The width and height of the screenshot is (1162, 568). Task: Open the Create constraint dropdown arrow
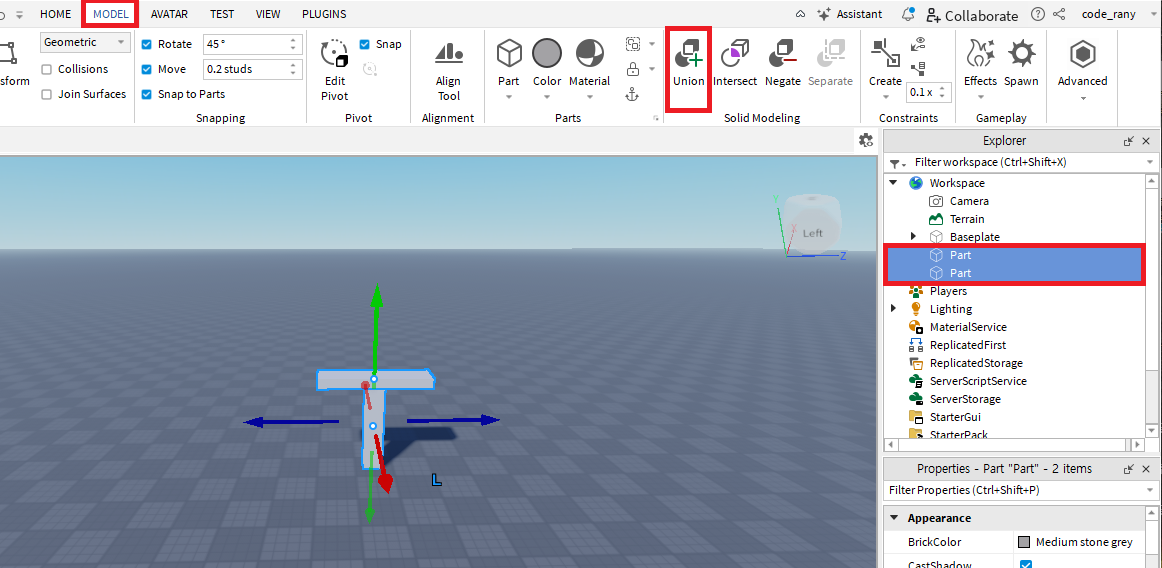[885, 96]
